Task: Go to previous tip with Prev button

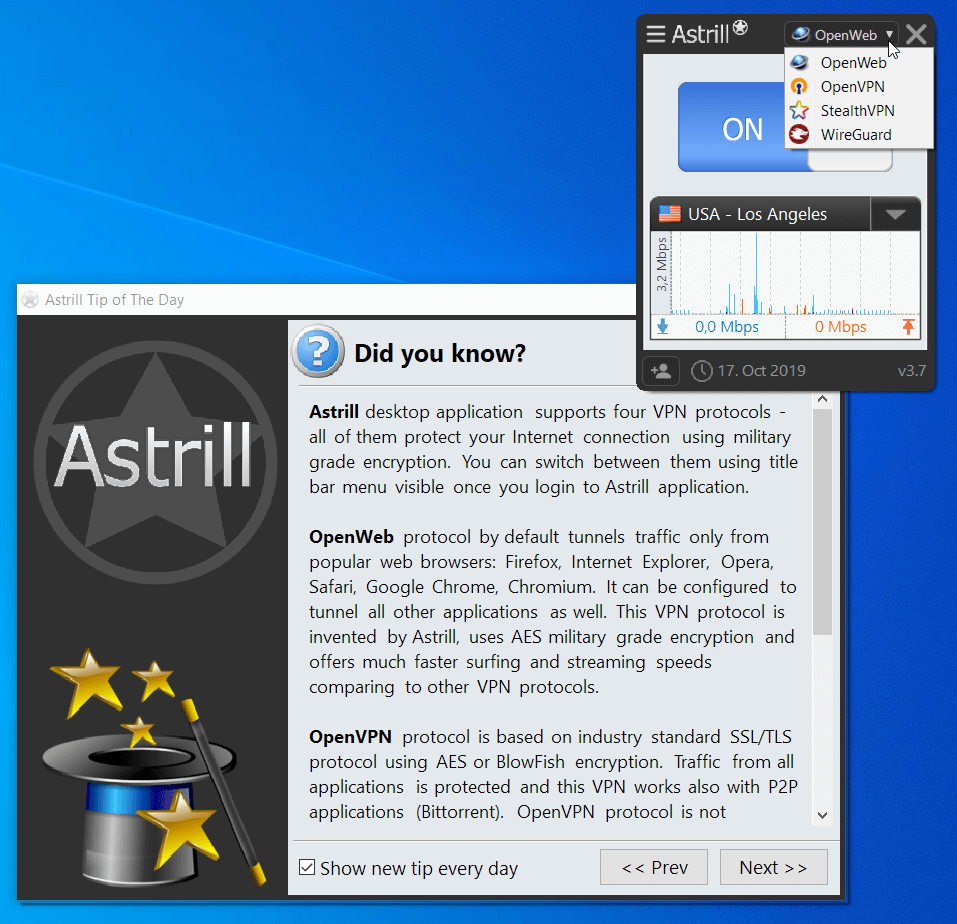Action: 654,867
